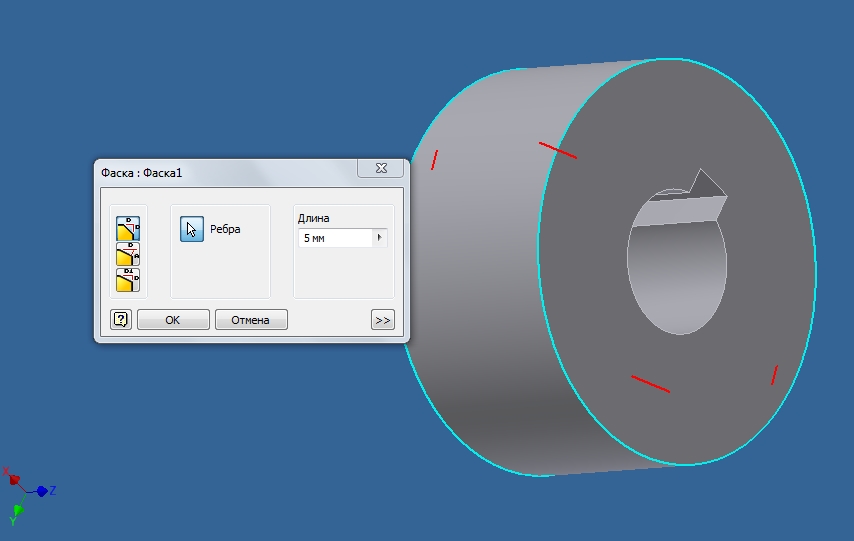
Task: Select the Distance chamfer mode icon
Action: pyautogui.click(x=128, y=228)
